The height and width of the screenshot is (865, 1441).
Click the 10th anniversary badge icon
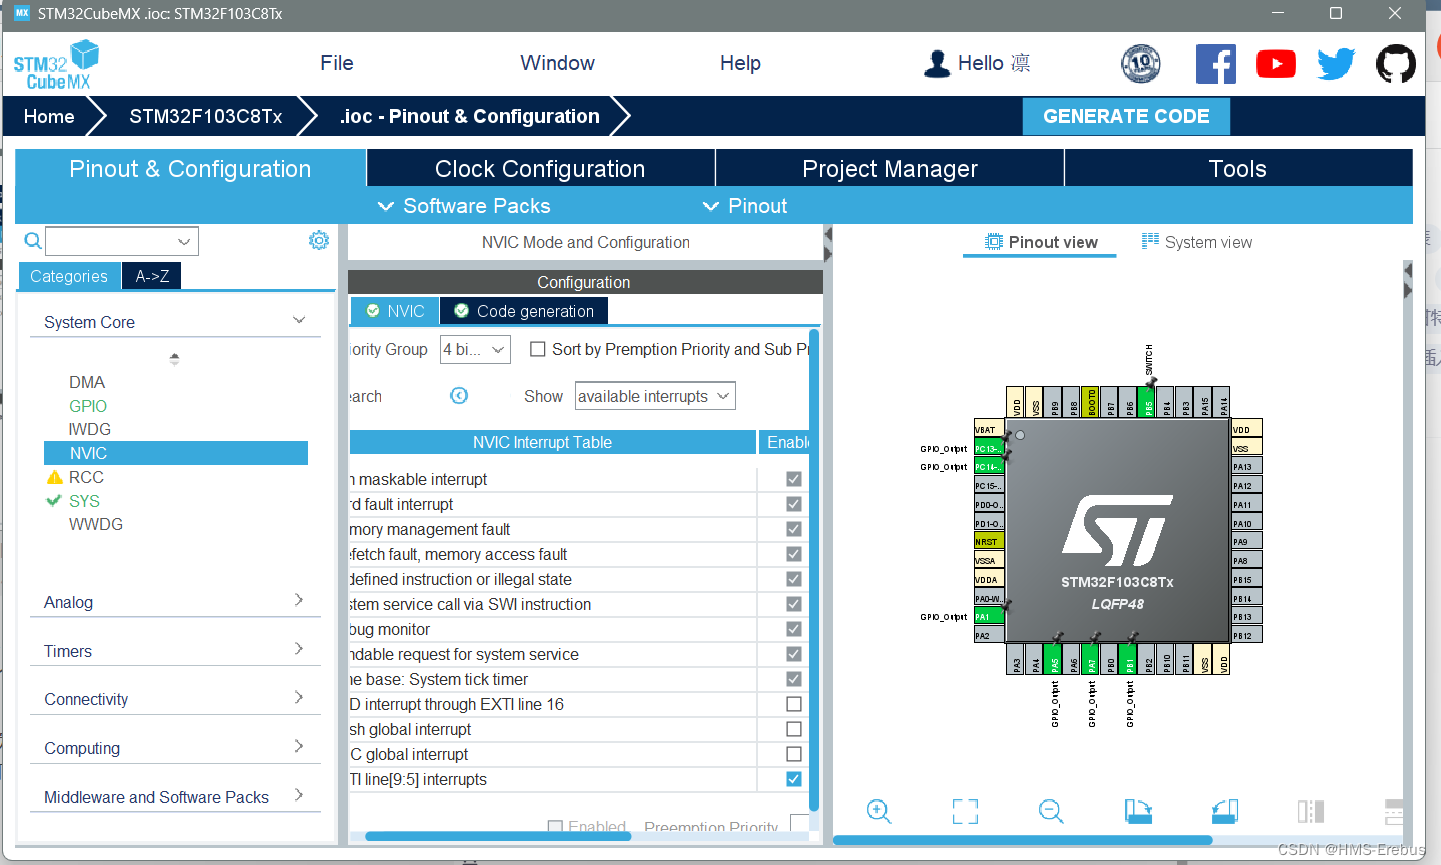[x=1141, y=64]
